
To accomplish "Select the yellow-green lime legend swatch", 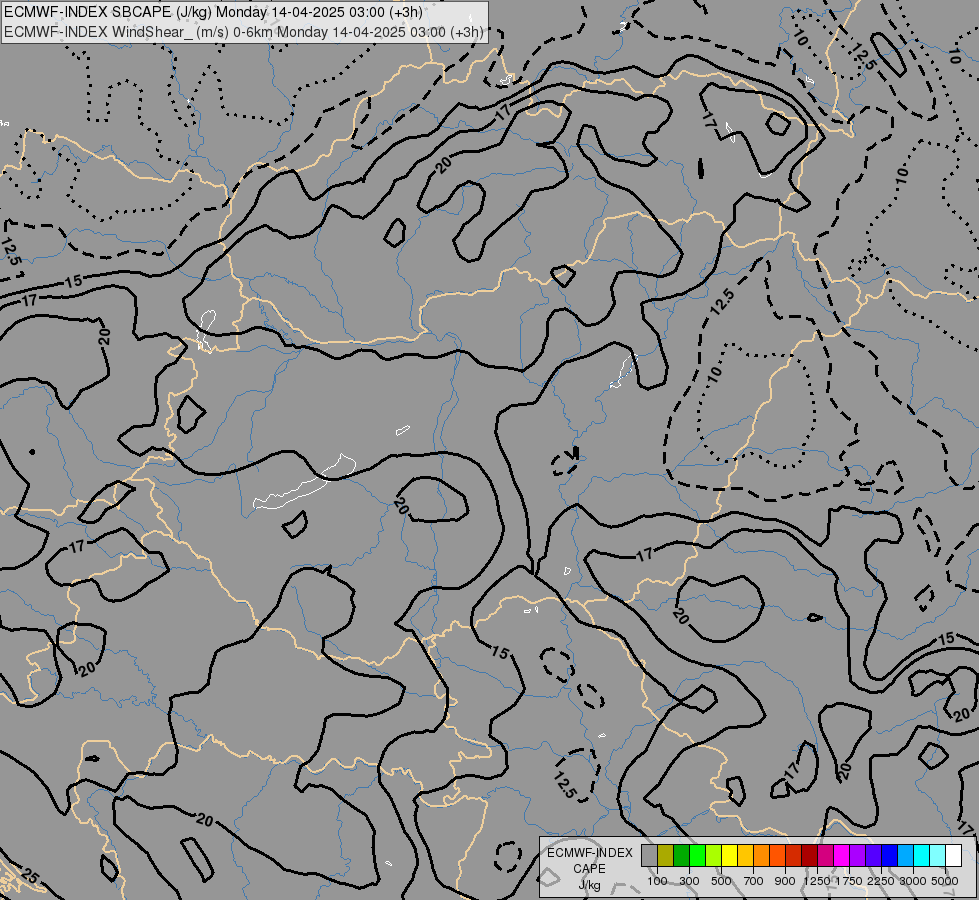I will tap(714, 855).
